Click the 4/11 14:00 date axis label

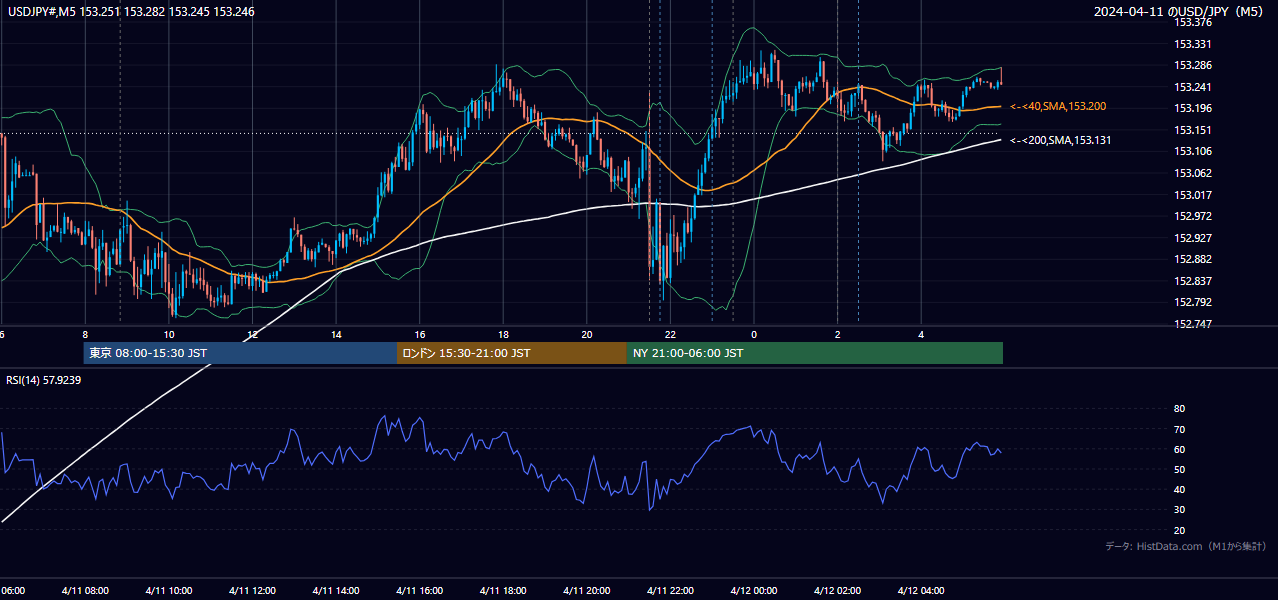[x=336, y=591]
